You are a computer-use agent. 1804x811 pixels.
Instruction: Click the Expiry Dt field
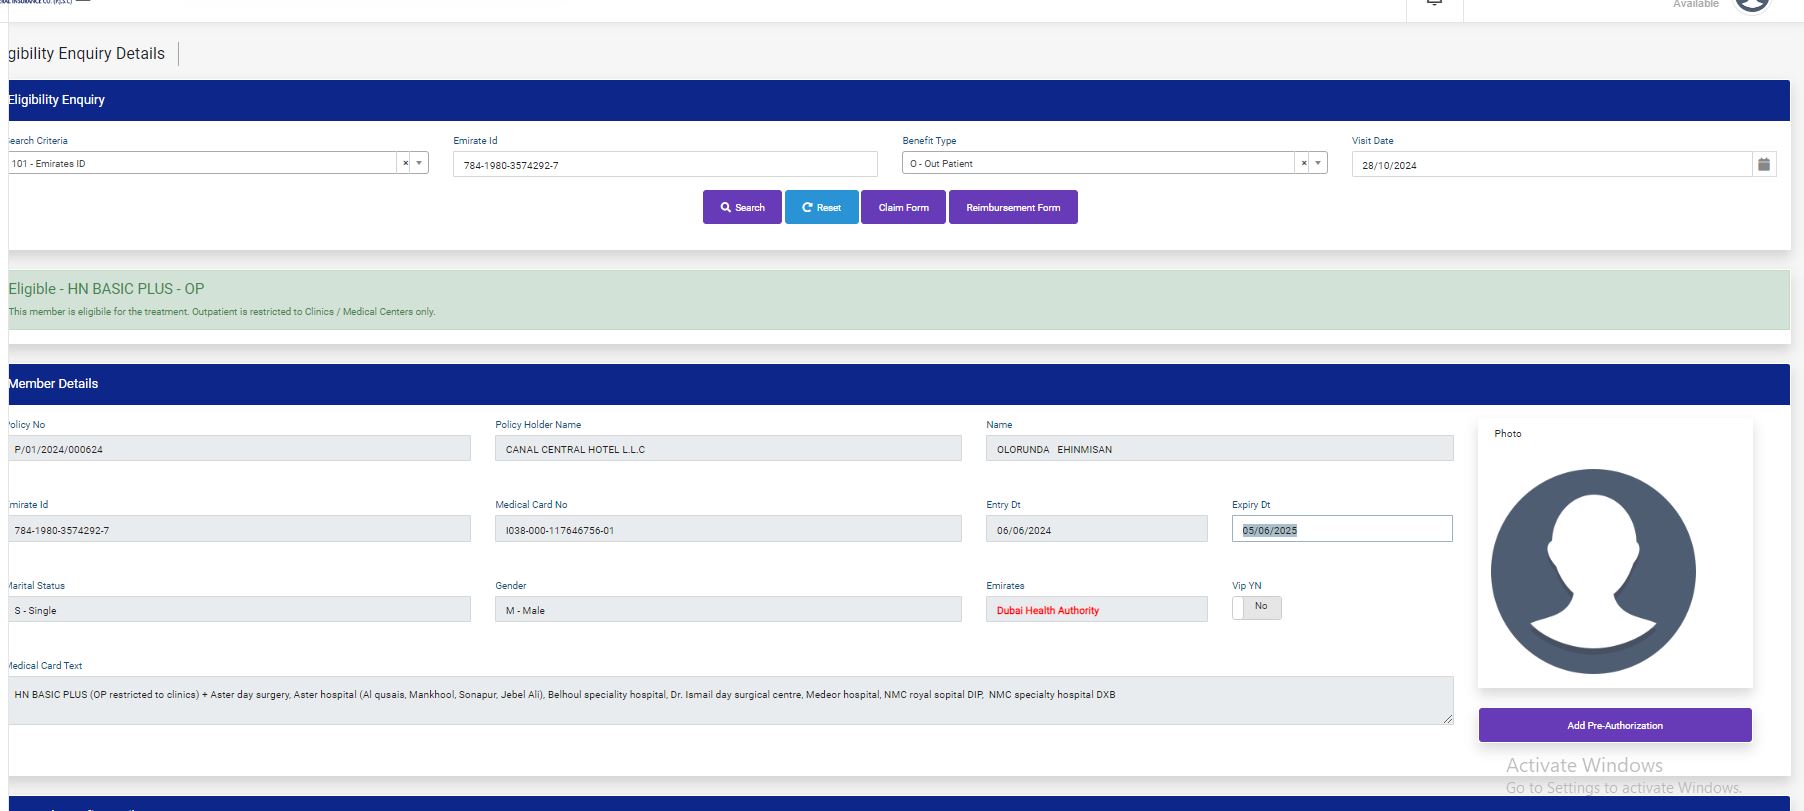1341,529
